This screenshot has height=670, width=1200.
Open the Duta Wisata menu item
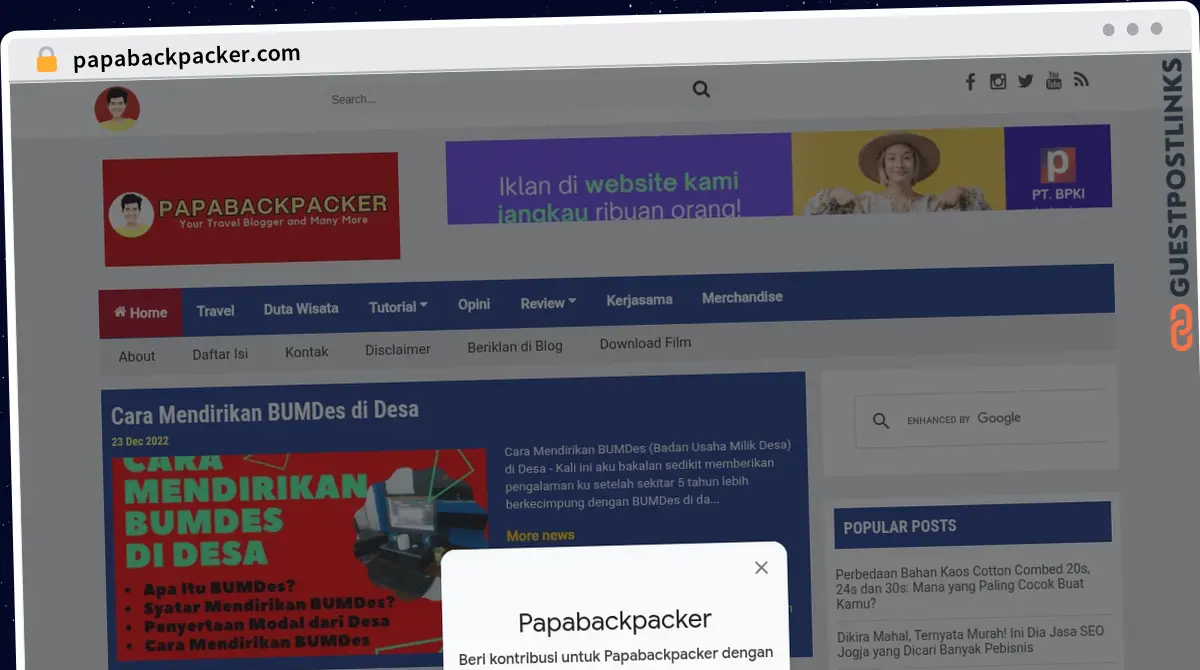click(301, 309)
